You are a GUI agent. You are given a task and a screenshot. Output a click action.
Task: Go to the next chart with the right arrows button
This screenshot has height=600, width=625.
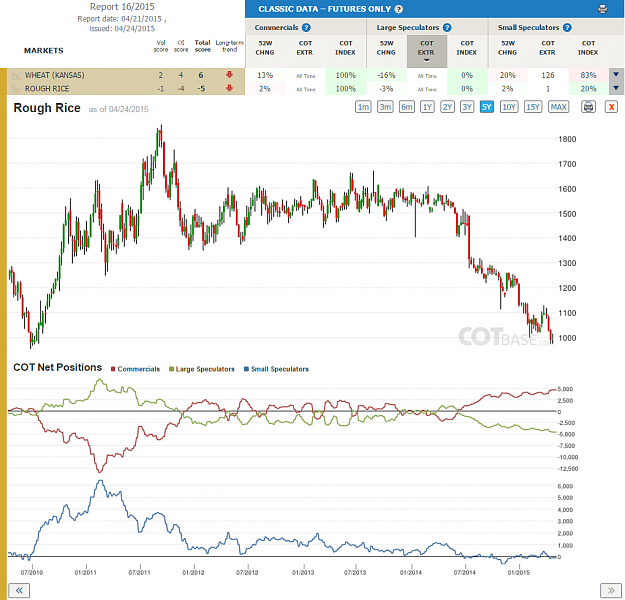coord(611,590)
